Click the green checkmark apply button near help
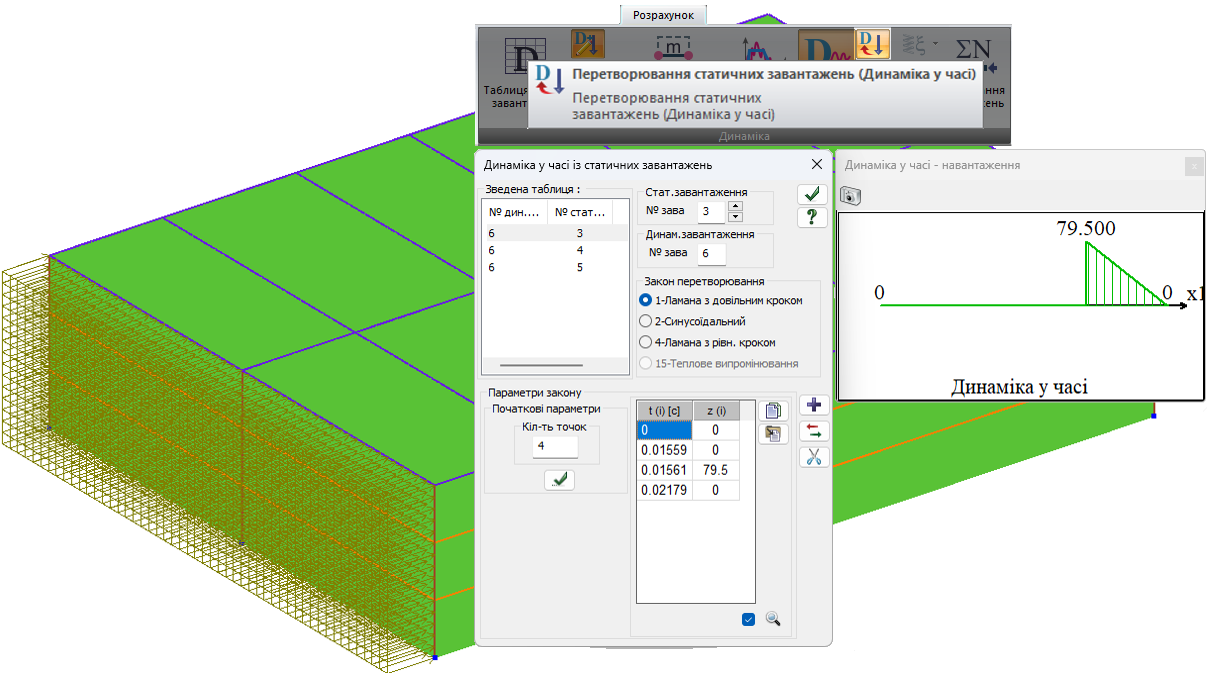The width and height of the screenshot is (1211, 673). tap(812, 194)
